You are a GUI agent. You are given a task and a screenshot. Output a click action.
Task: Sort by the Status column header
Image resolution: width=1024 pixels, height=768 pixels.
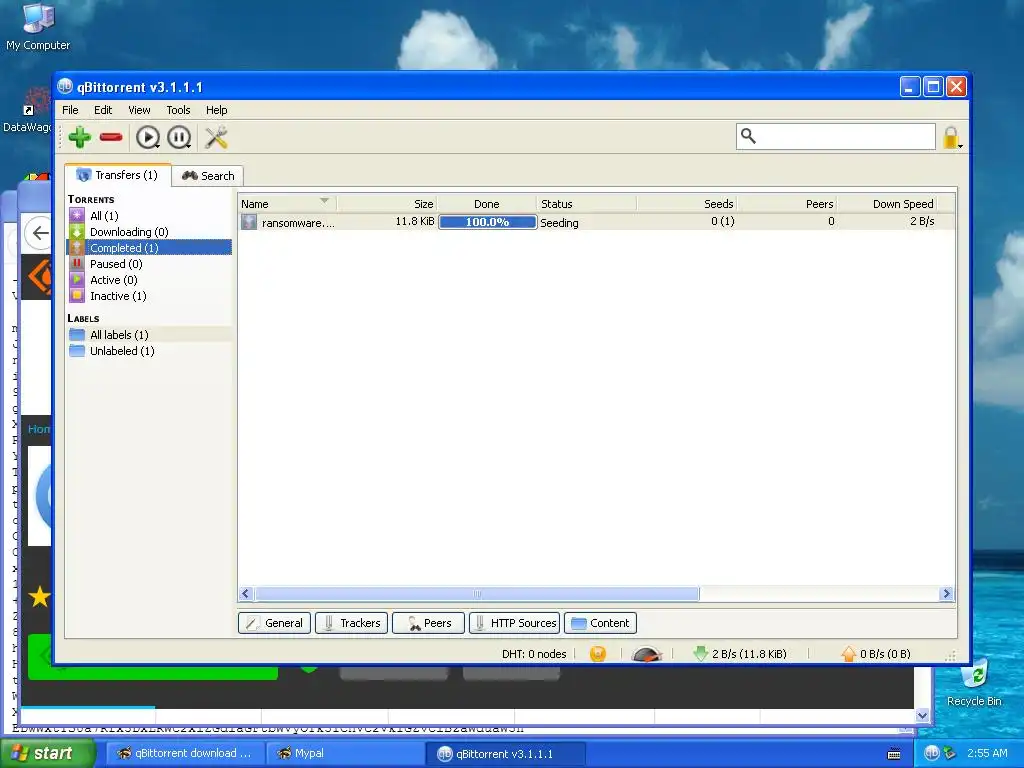(586, 204)
